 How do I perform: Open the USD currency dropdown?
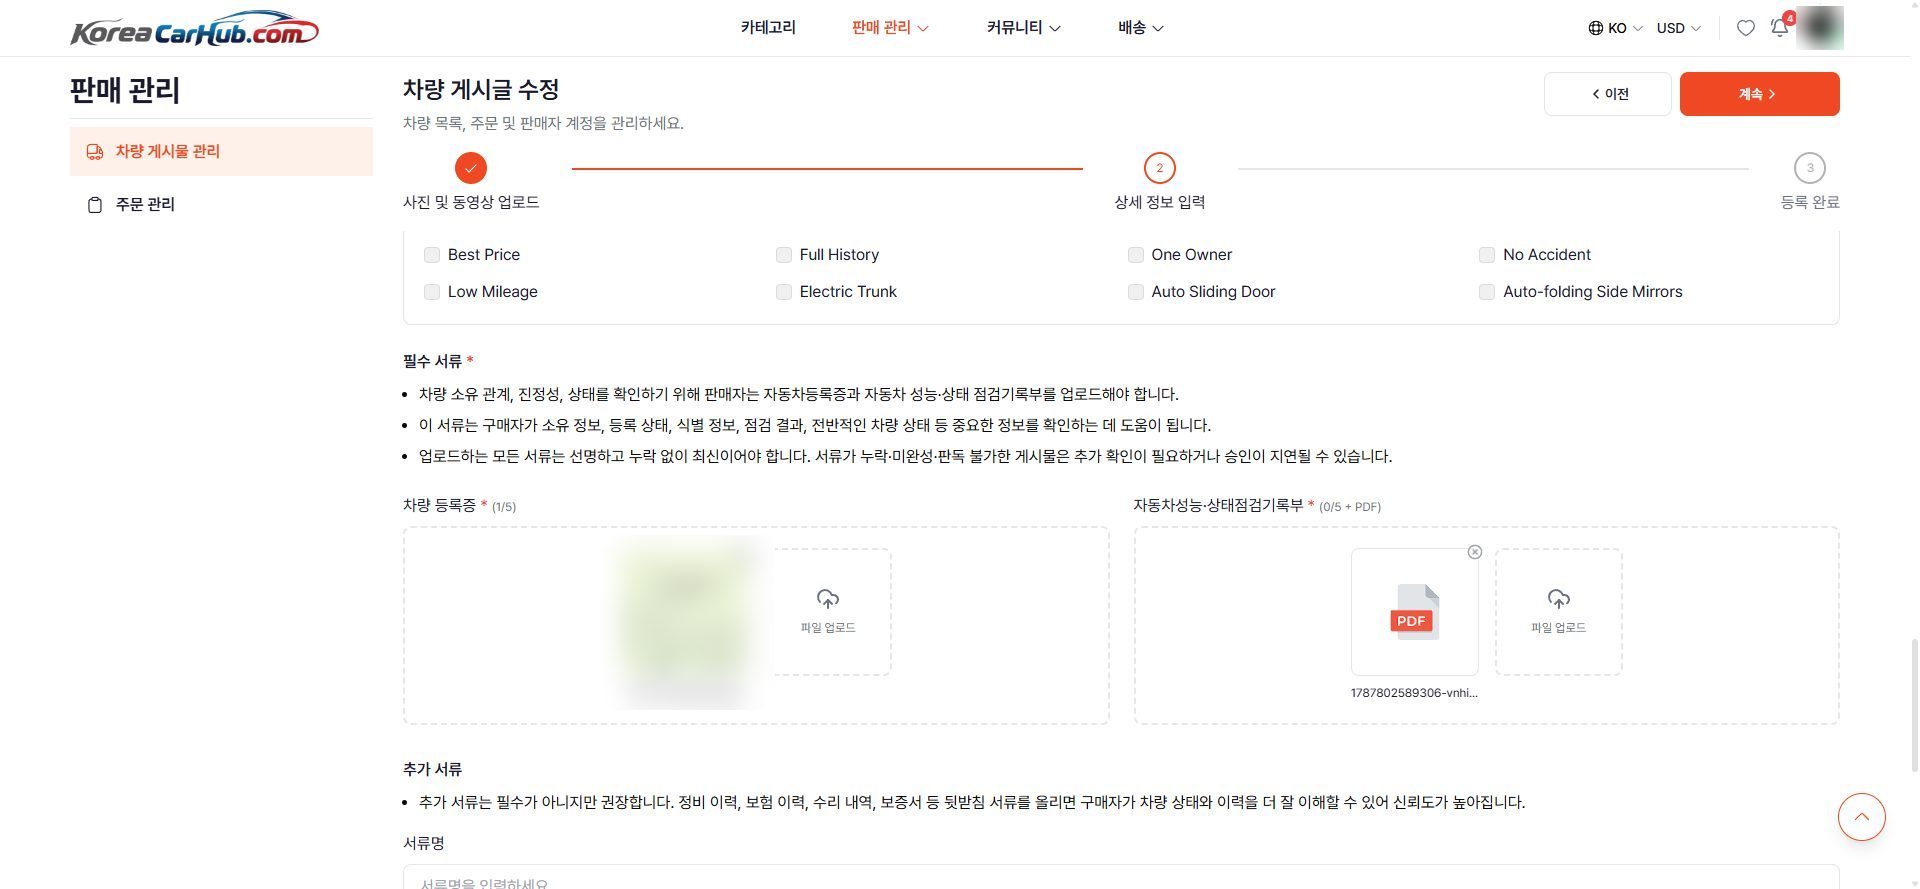[x=1678, y=28]
